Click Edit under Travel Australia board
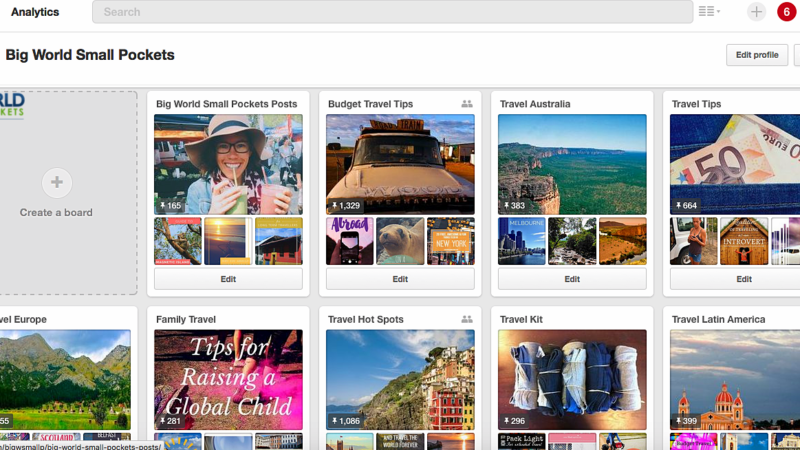 572,279
